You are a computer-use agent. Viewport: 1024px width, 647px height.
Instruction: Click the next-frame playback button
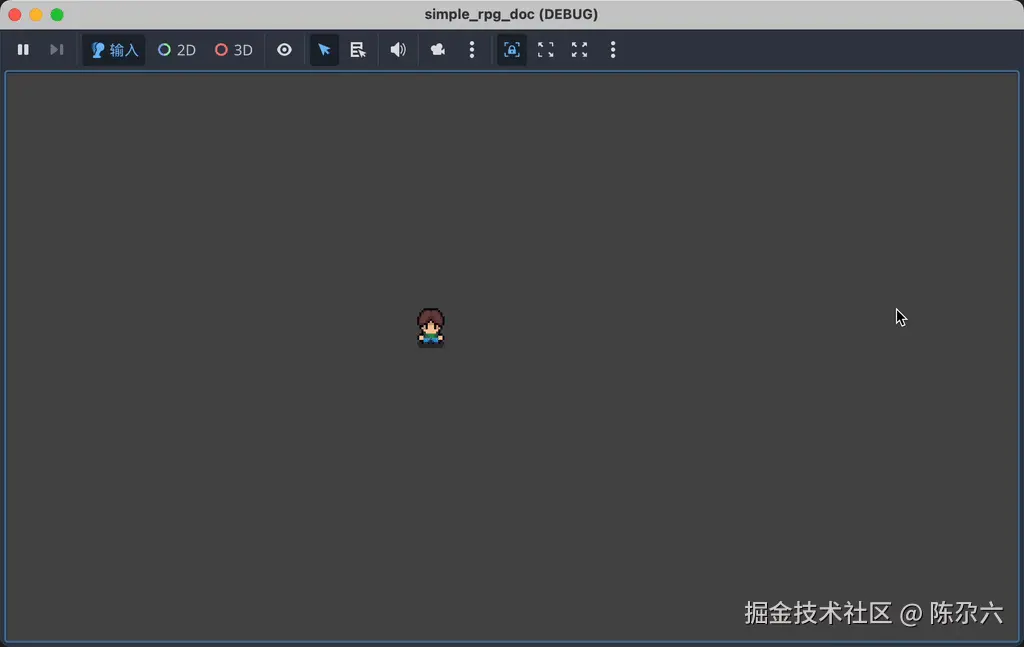pos(56,49)
